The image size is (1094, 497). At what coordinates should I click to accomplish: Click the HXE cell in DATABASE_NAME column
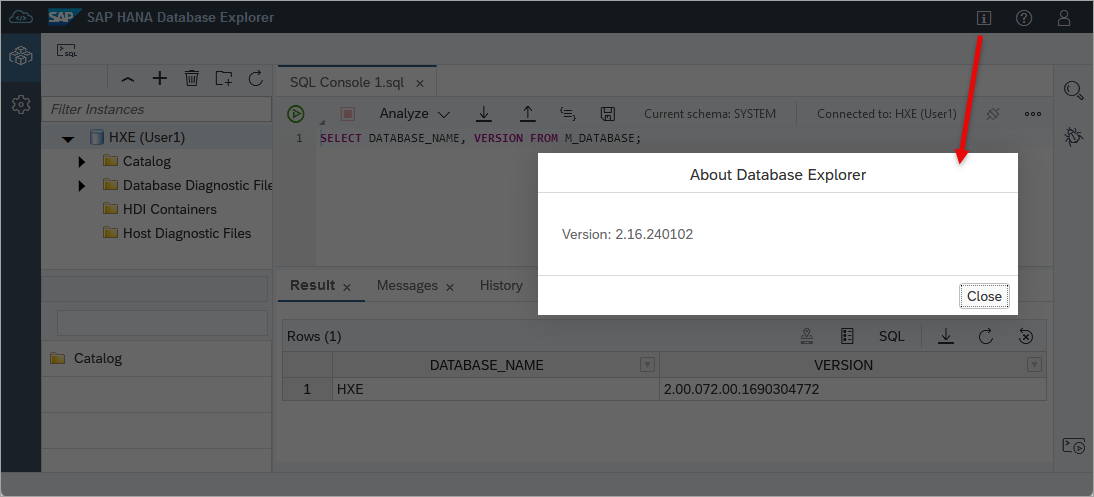[495, 390]
